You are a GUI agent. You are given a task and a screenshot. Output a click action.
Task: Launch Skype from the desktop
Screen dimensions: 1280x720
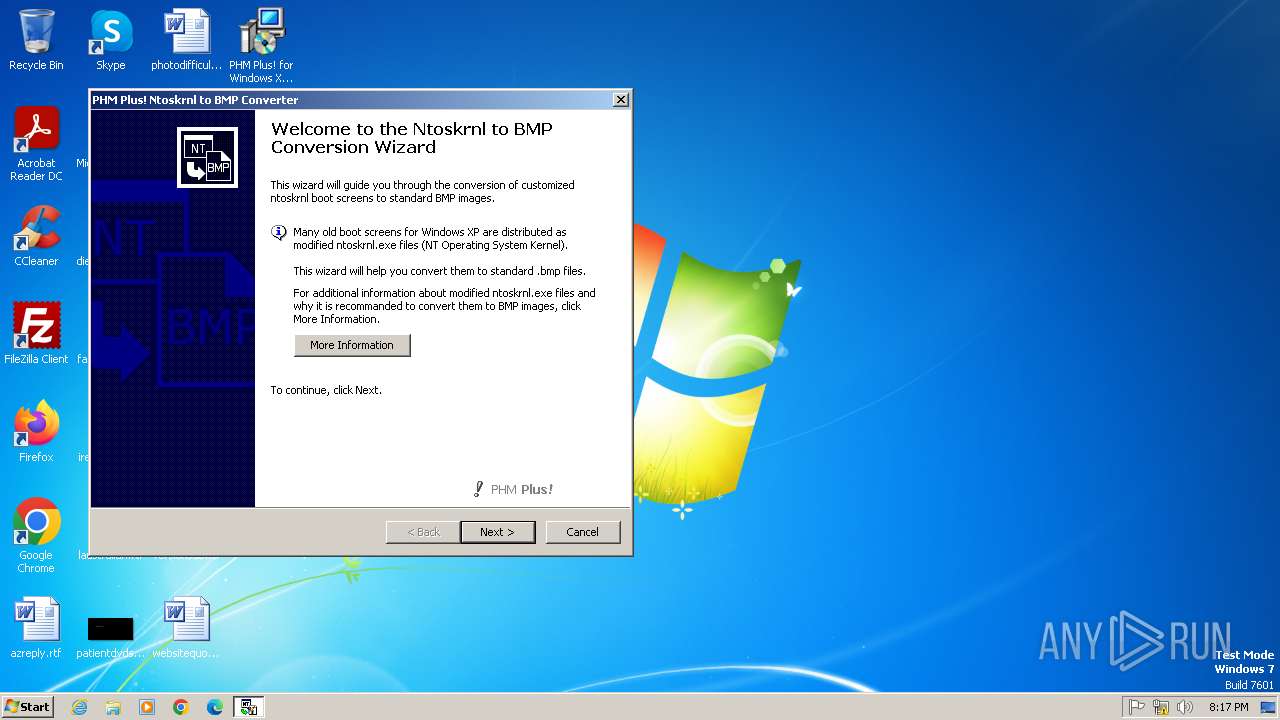(x=110, y=41)
